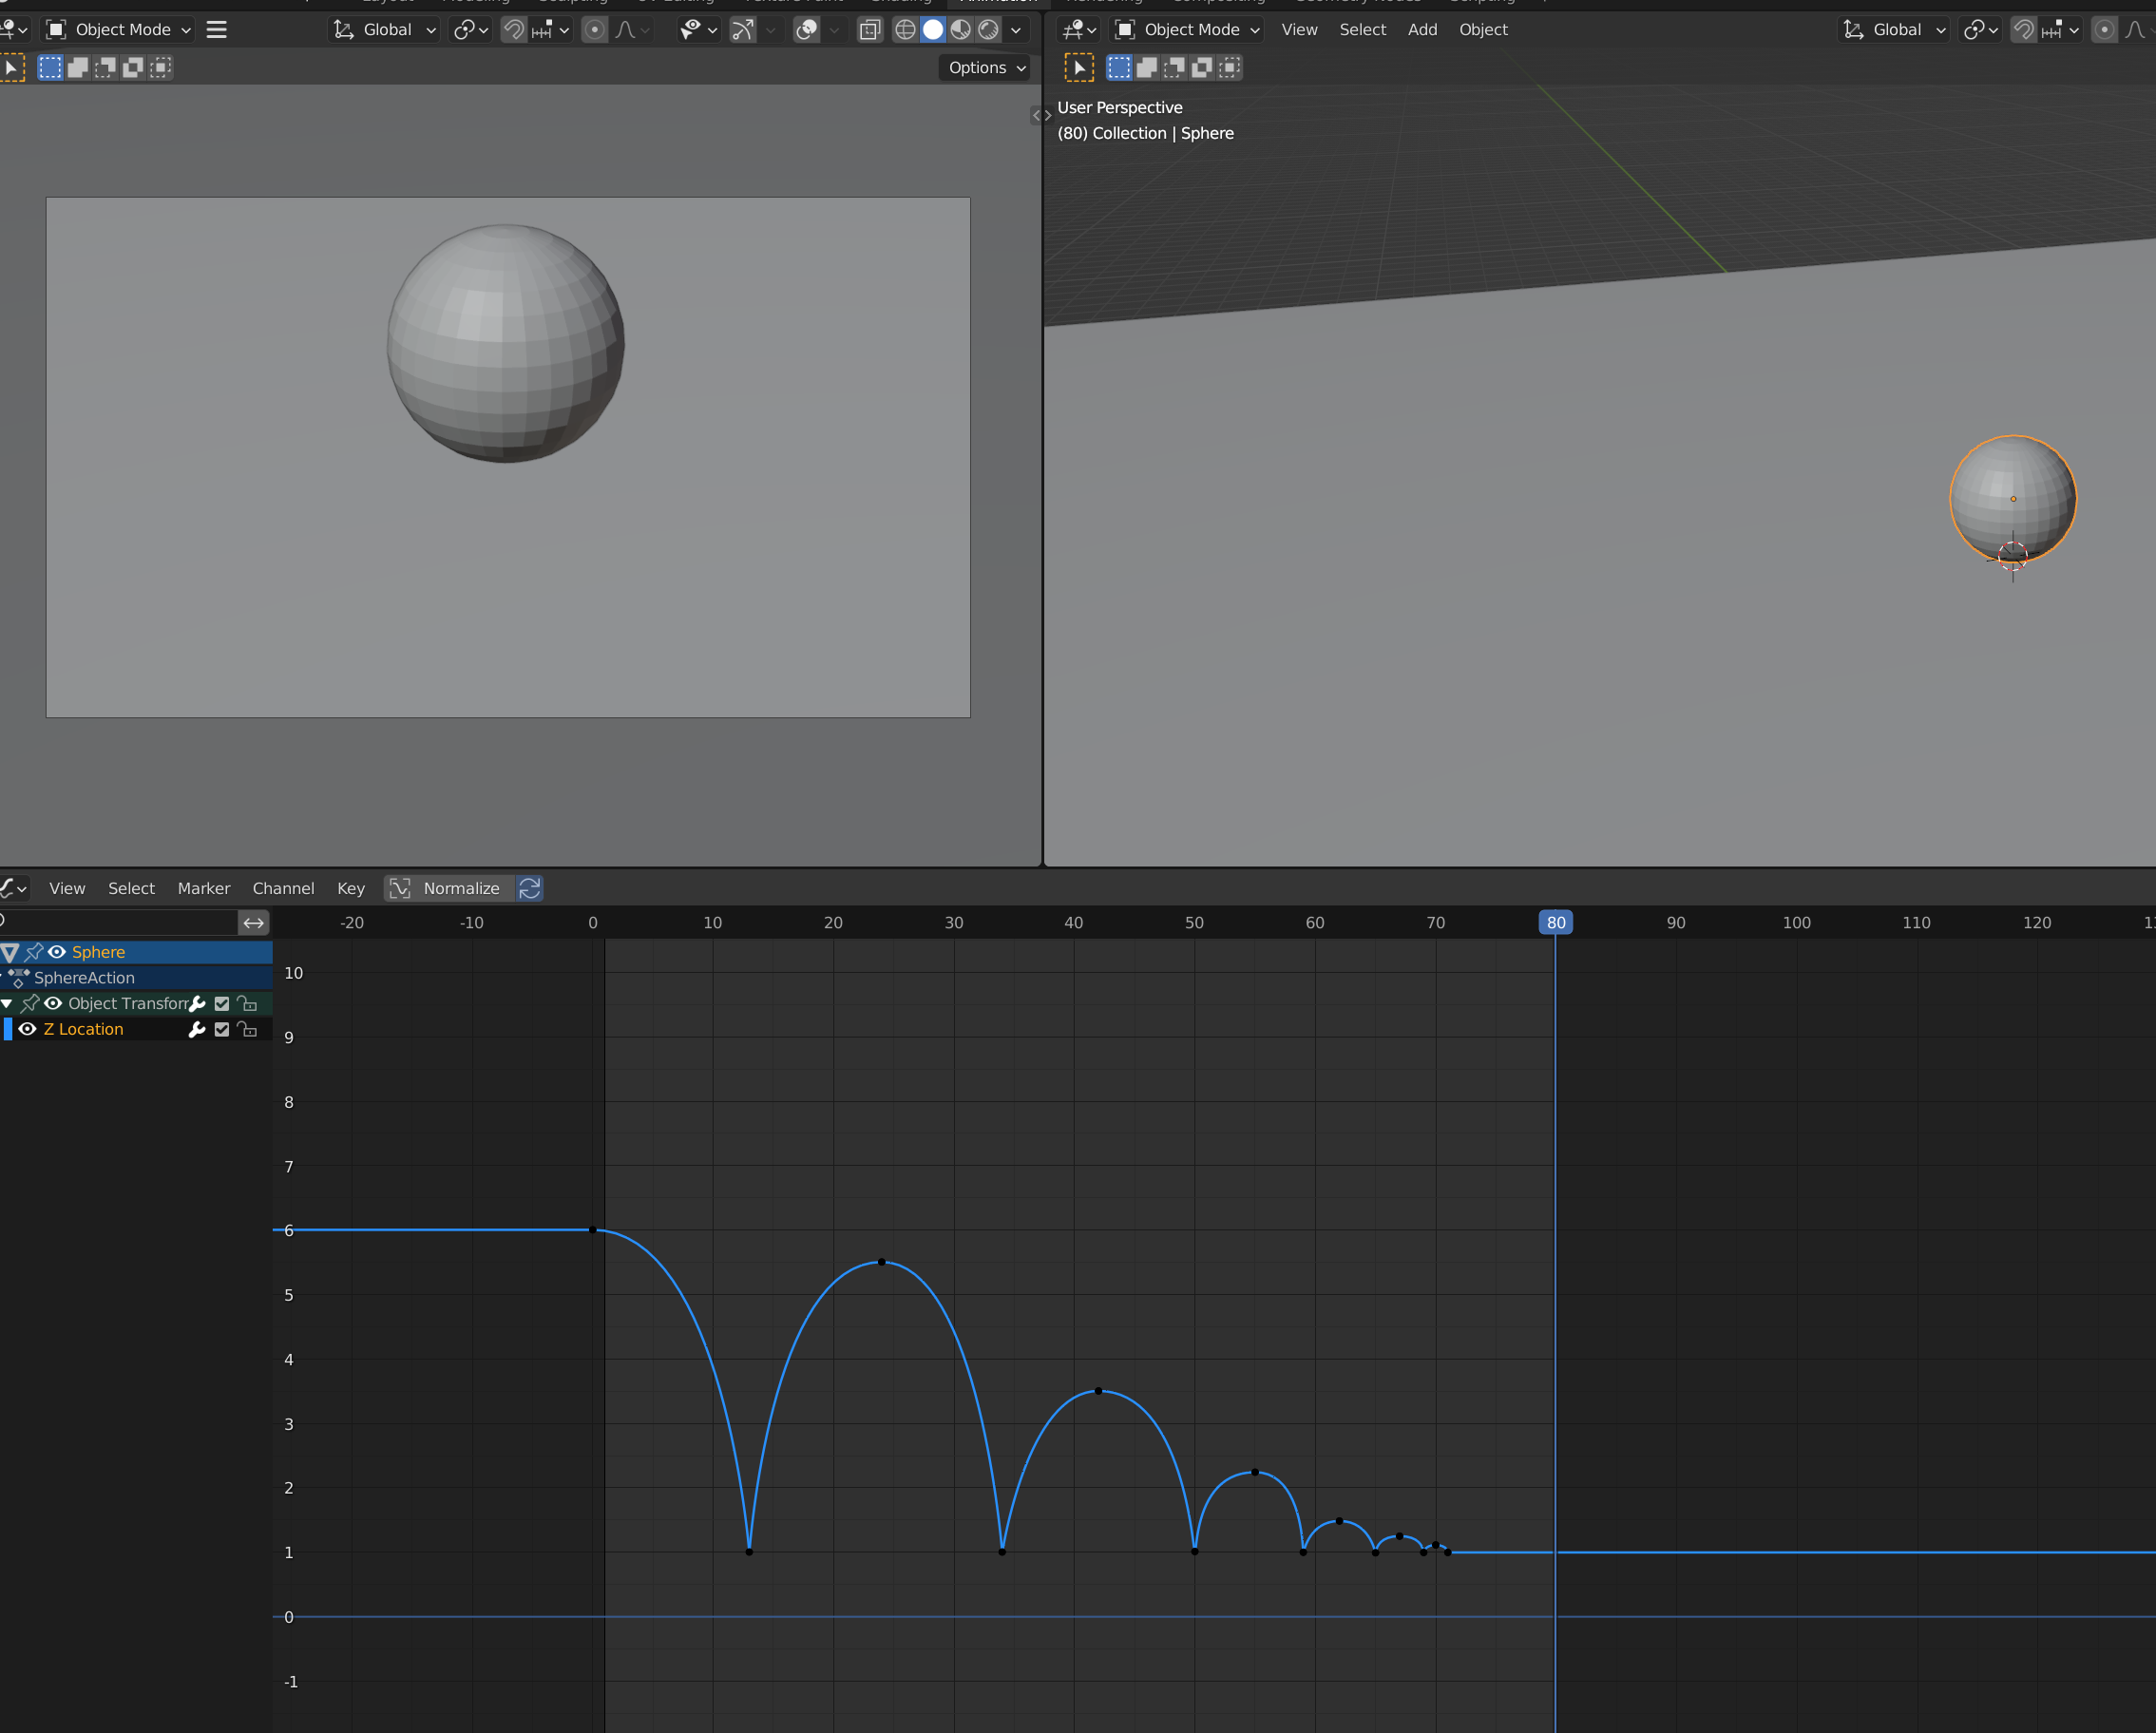Switch left viewport to wireframe shading
This screenshot has width=2156, height=1733.
tap(905, 30)
